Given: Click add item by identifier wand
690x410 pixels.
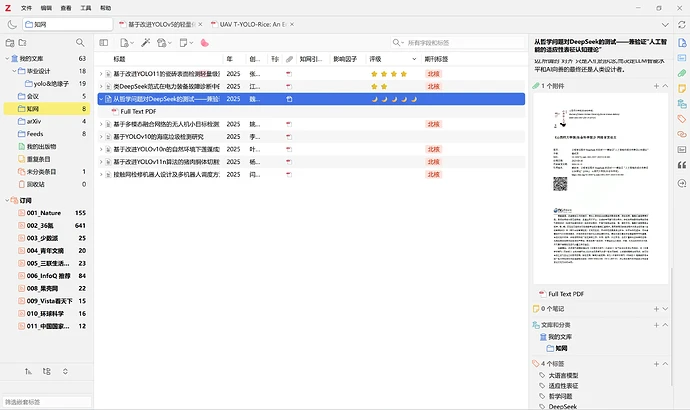Looking at the screenshot, I should [x=146, y=43].
